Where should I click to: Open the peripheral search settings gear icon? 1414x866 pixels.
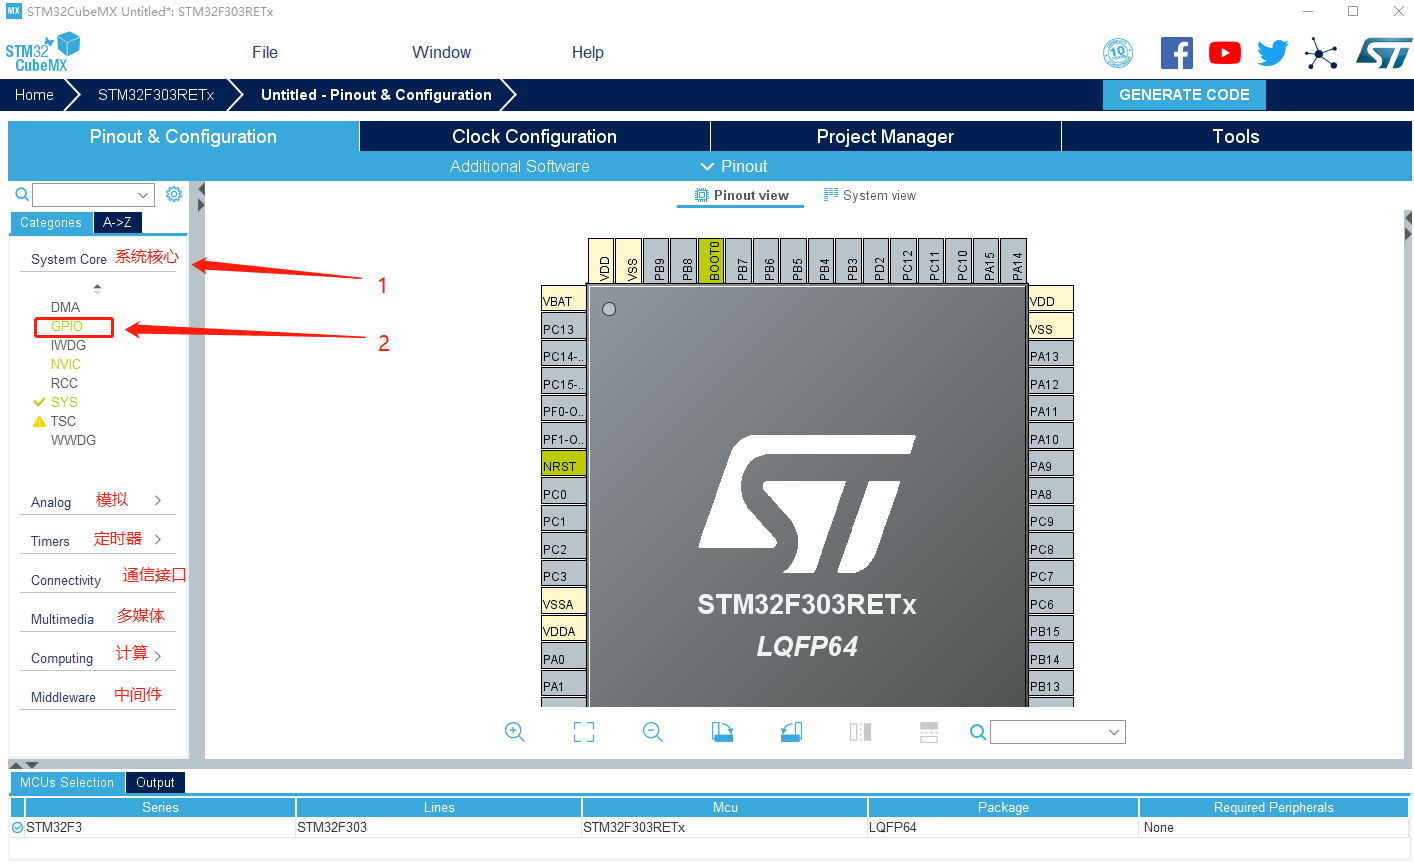click(x=173, y=193)
